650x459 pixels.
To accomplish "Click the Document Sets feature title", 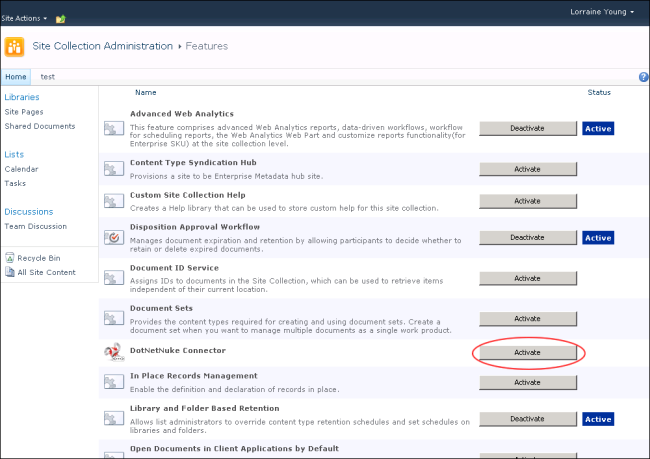I will pyautogui.click(x=161, y=308).
